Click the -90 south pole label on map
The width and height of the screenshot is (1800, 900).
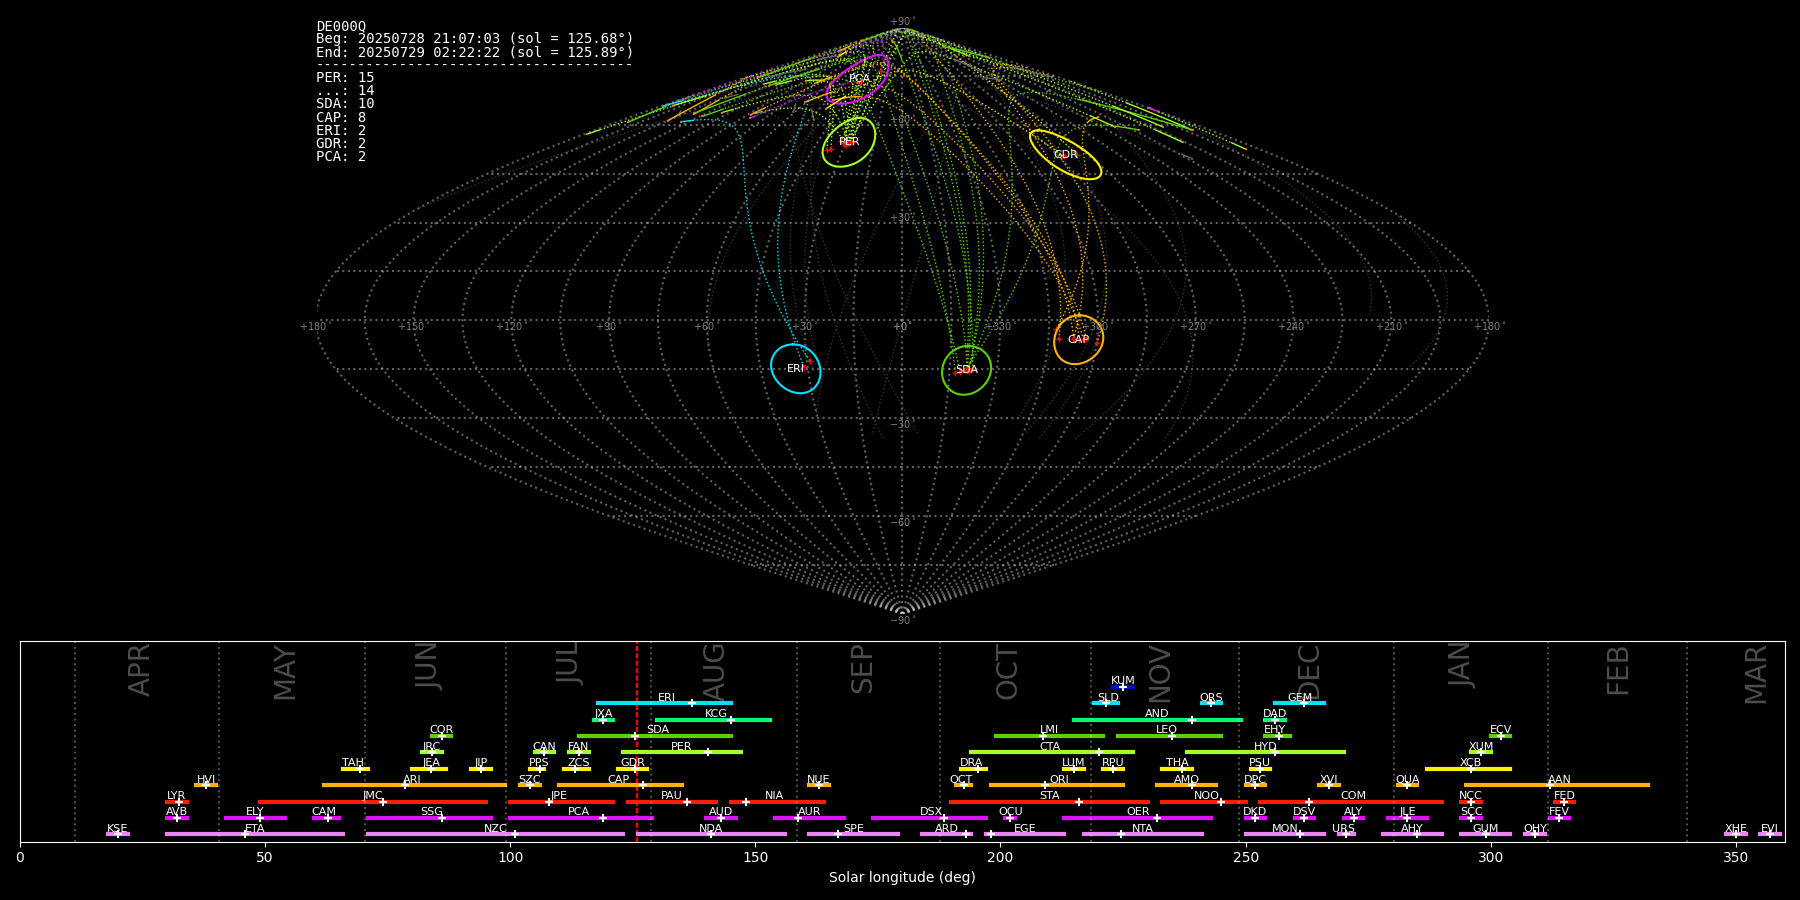(x=902, y=620)
